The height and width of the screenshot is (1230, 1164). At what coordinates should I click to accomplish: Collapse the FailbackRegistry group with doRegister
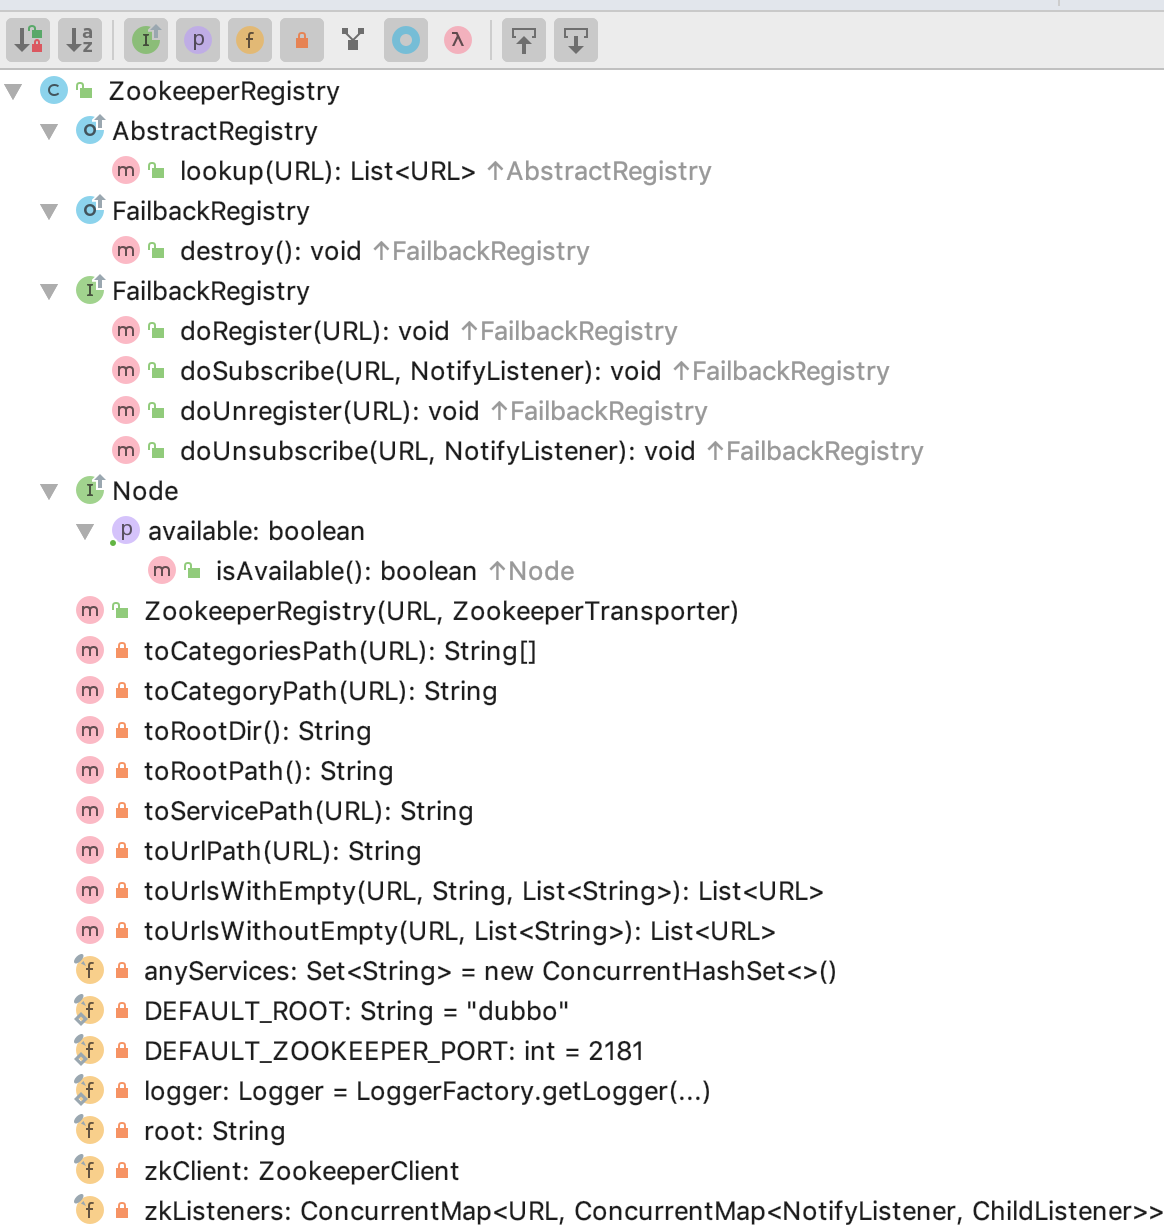pos(49,291)
